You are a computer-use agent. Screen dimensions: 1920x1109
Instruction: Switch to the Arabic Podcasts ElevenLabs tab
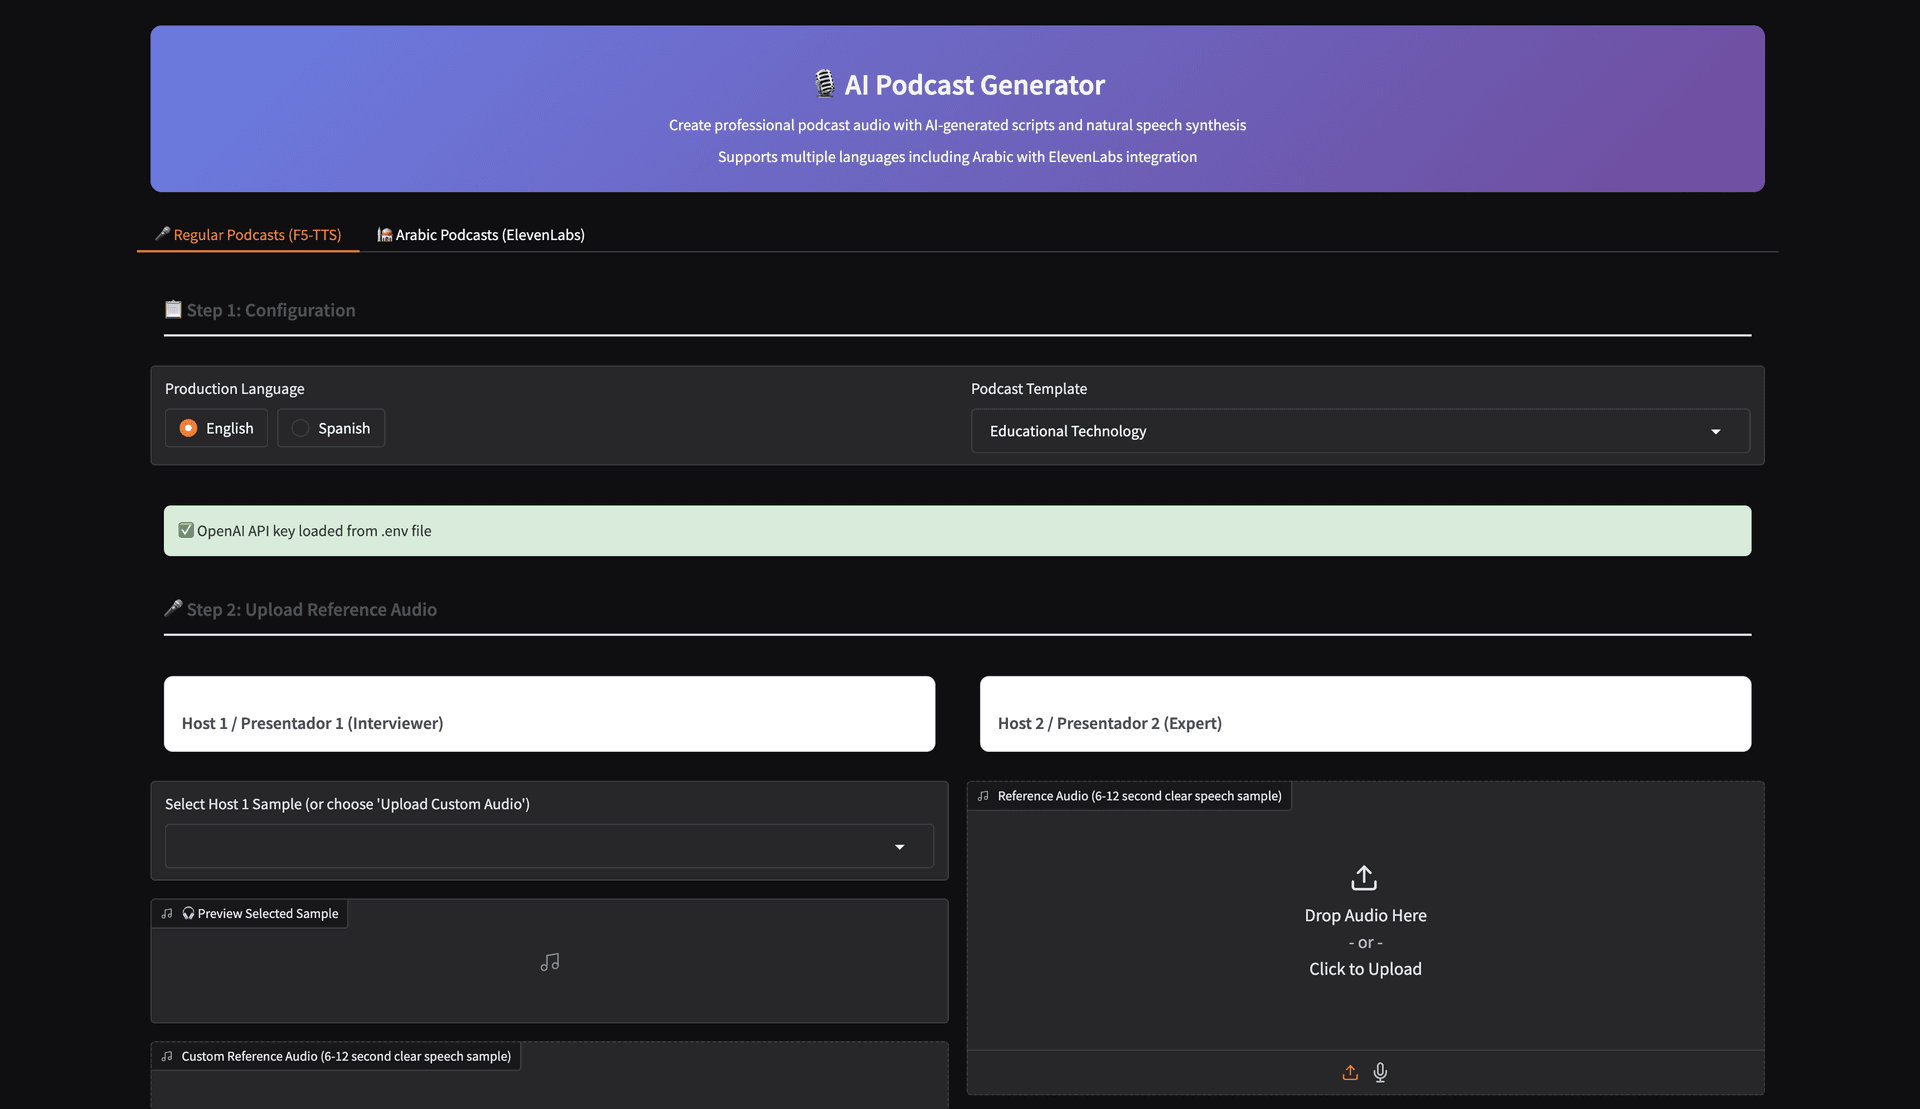click(480, 234)
